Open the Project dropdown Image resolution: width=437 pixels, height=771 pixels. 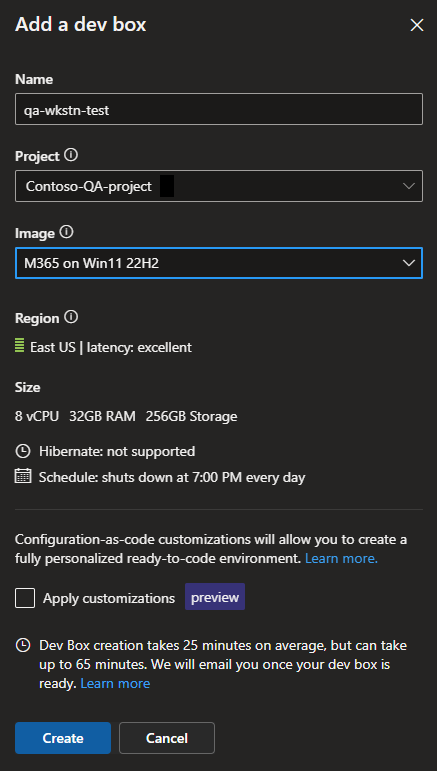(x=219, y=186)
